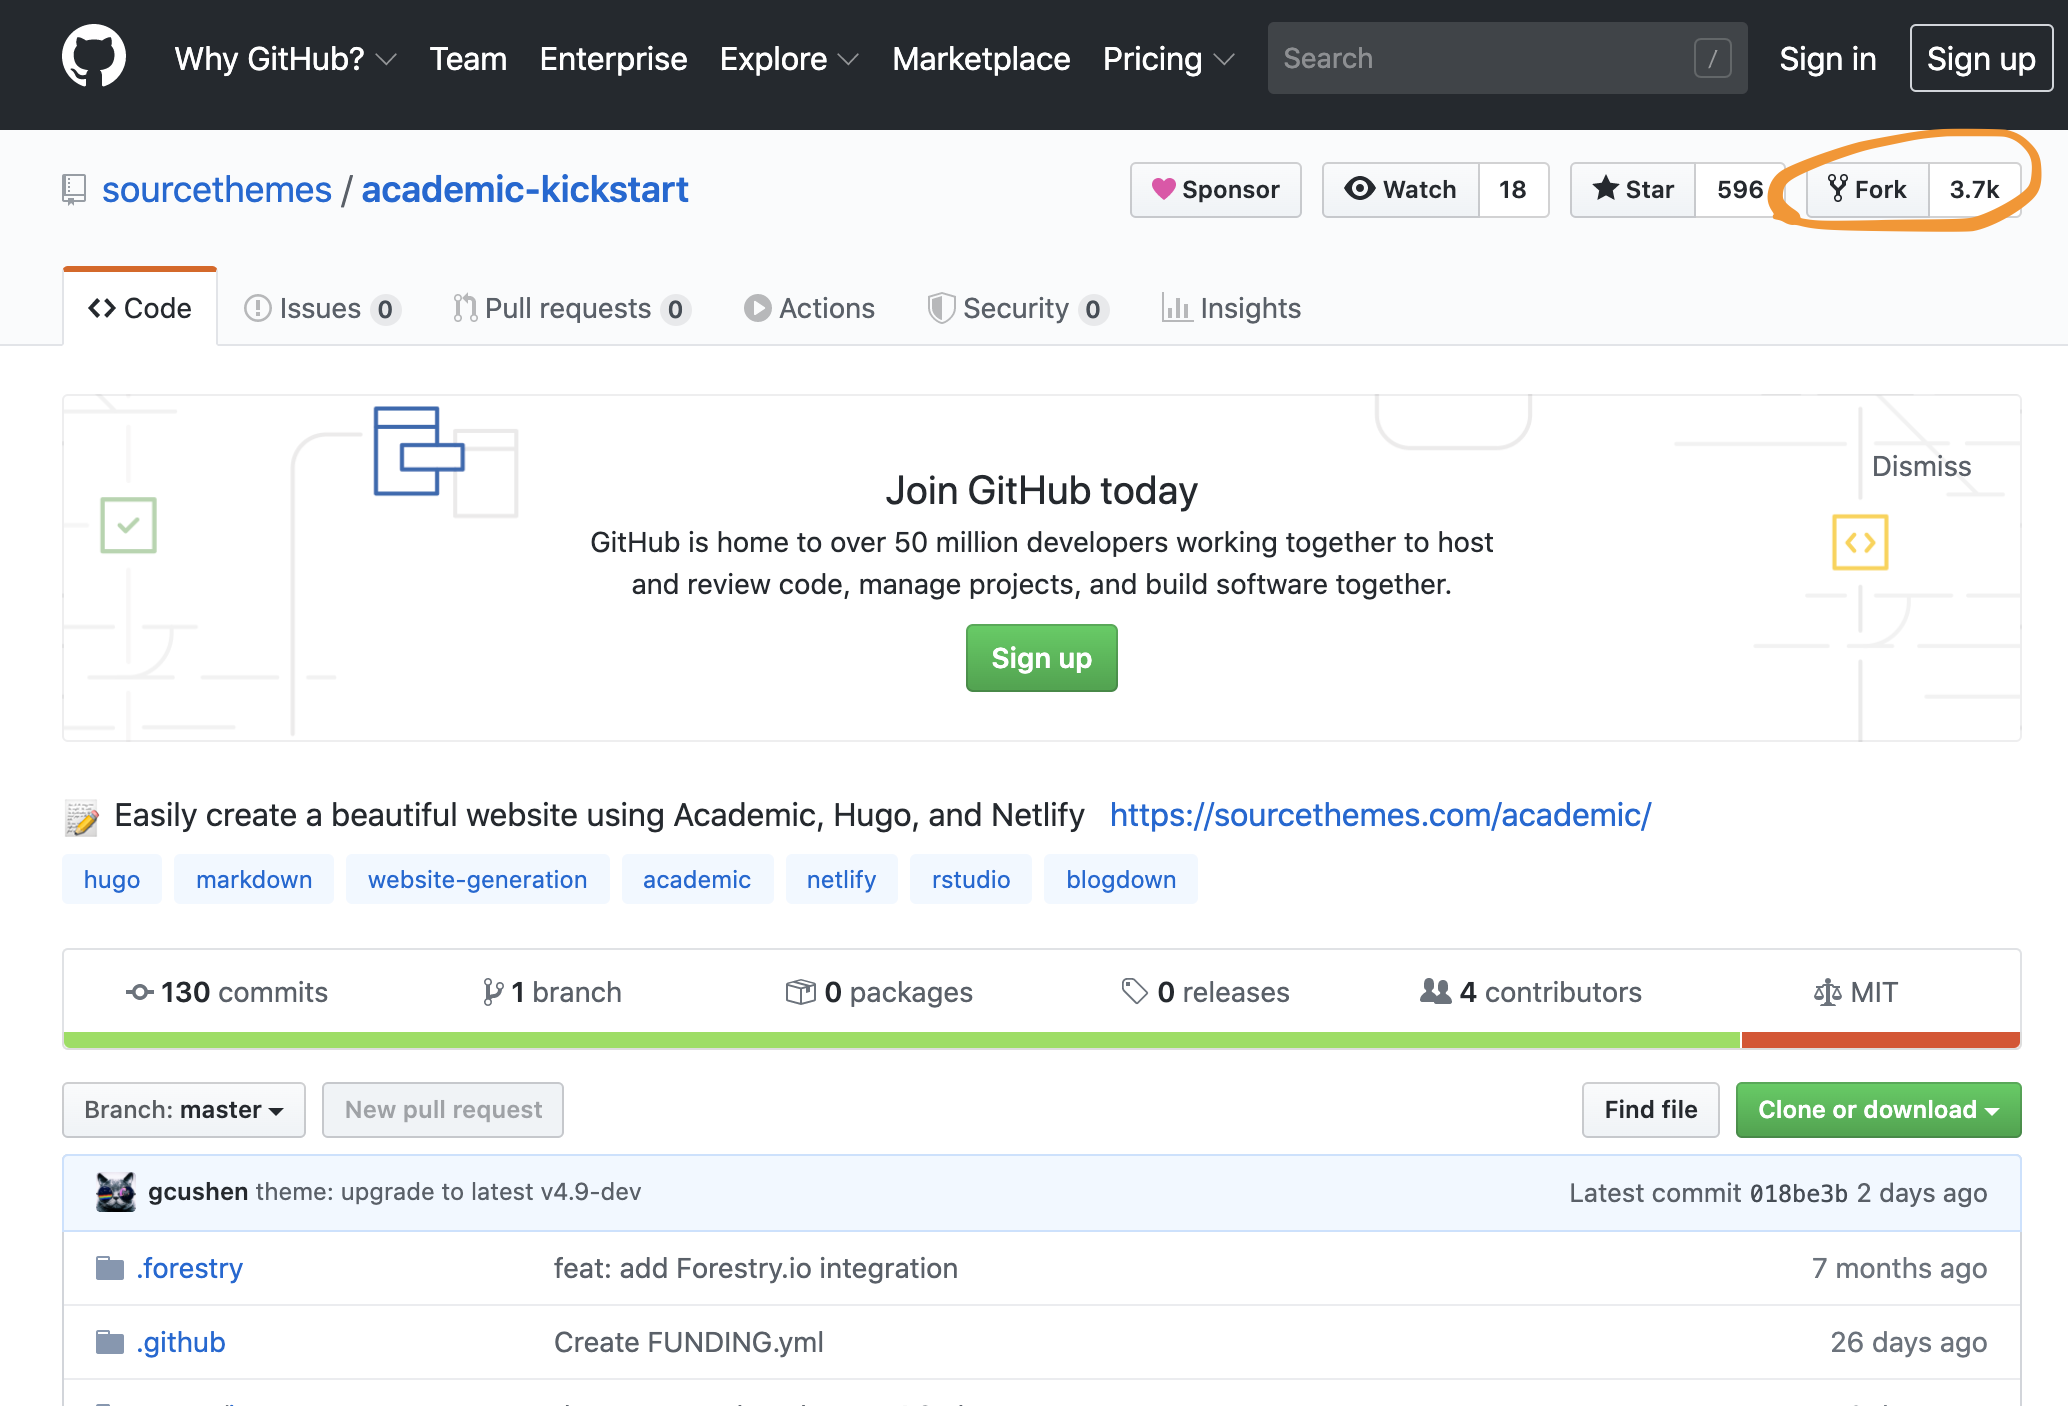
Task: Select the hugo topic tag
Action: pos(112,879)
